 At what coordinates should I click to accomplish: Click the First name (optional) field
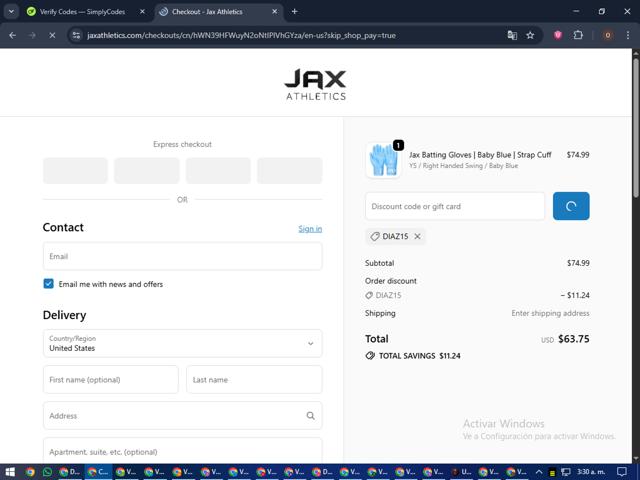(111, 380)
